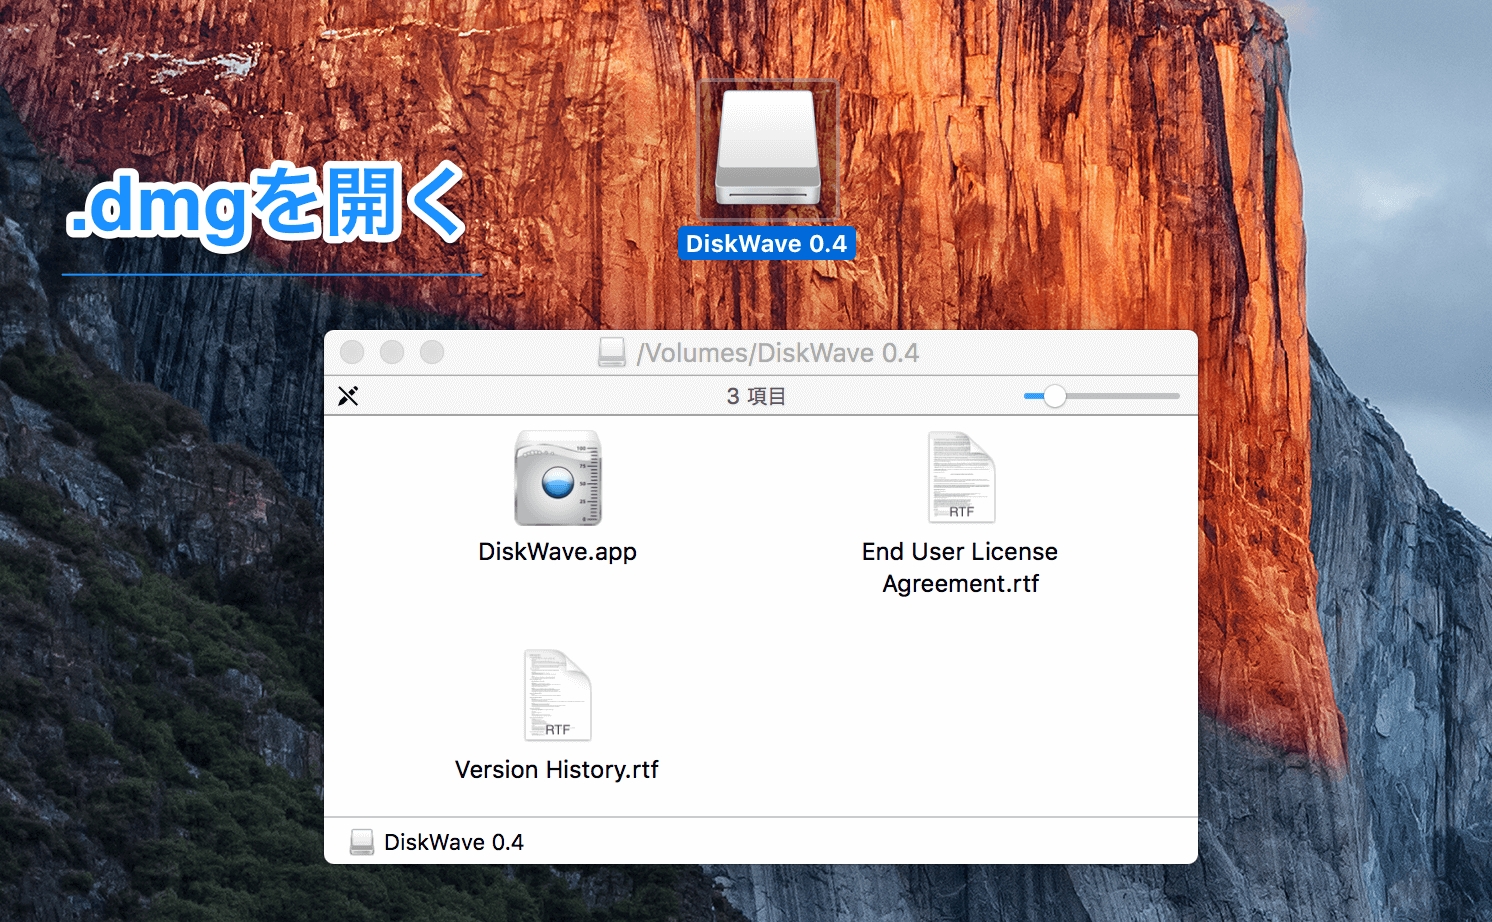1492x922 pixels.
Task: Select DiskWave 0.4 in the path bar
Action: [x=454, y=842]
